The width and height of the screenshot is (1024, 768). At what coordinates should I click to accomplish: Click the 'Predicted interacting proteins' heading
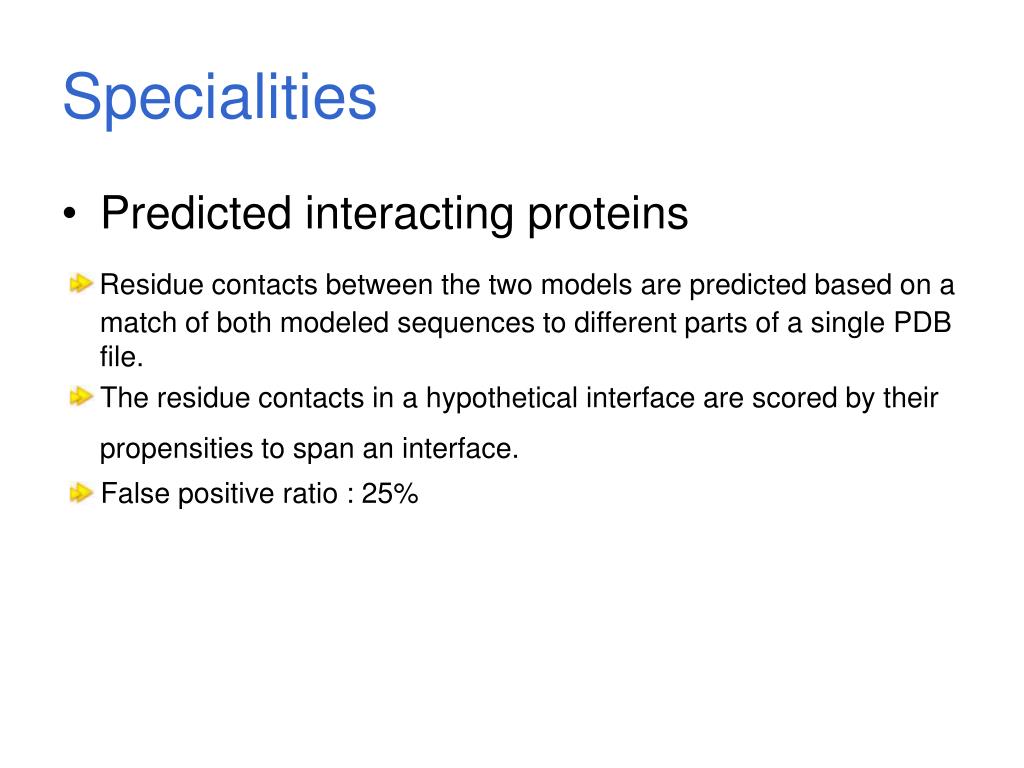tap(394, 214)
